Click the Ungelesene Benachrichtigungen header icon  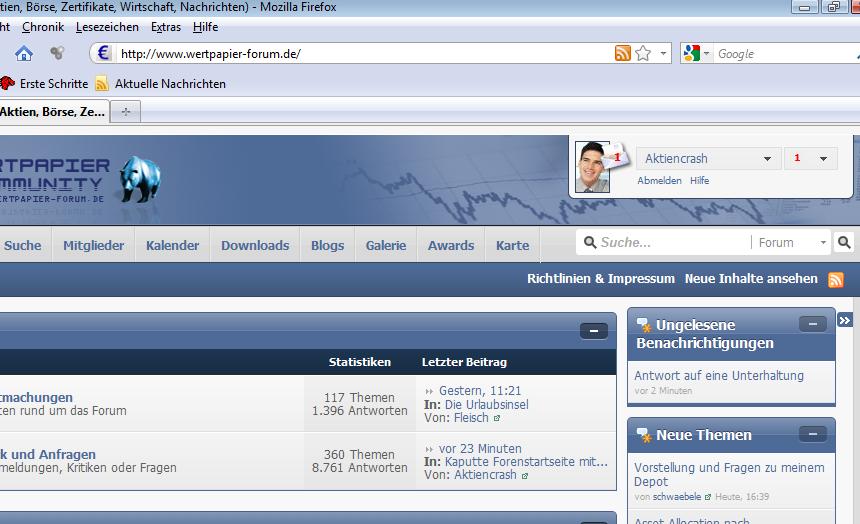(x=644, y=325)
